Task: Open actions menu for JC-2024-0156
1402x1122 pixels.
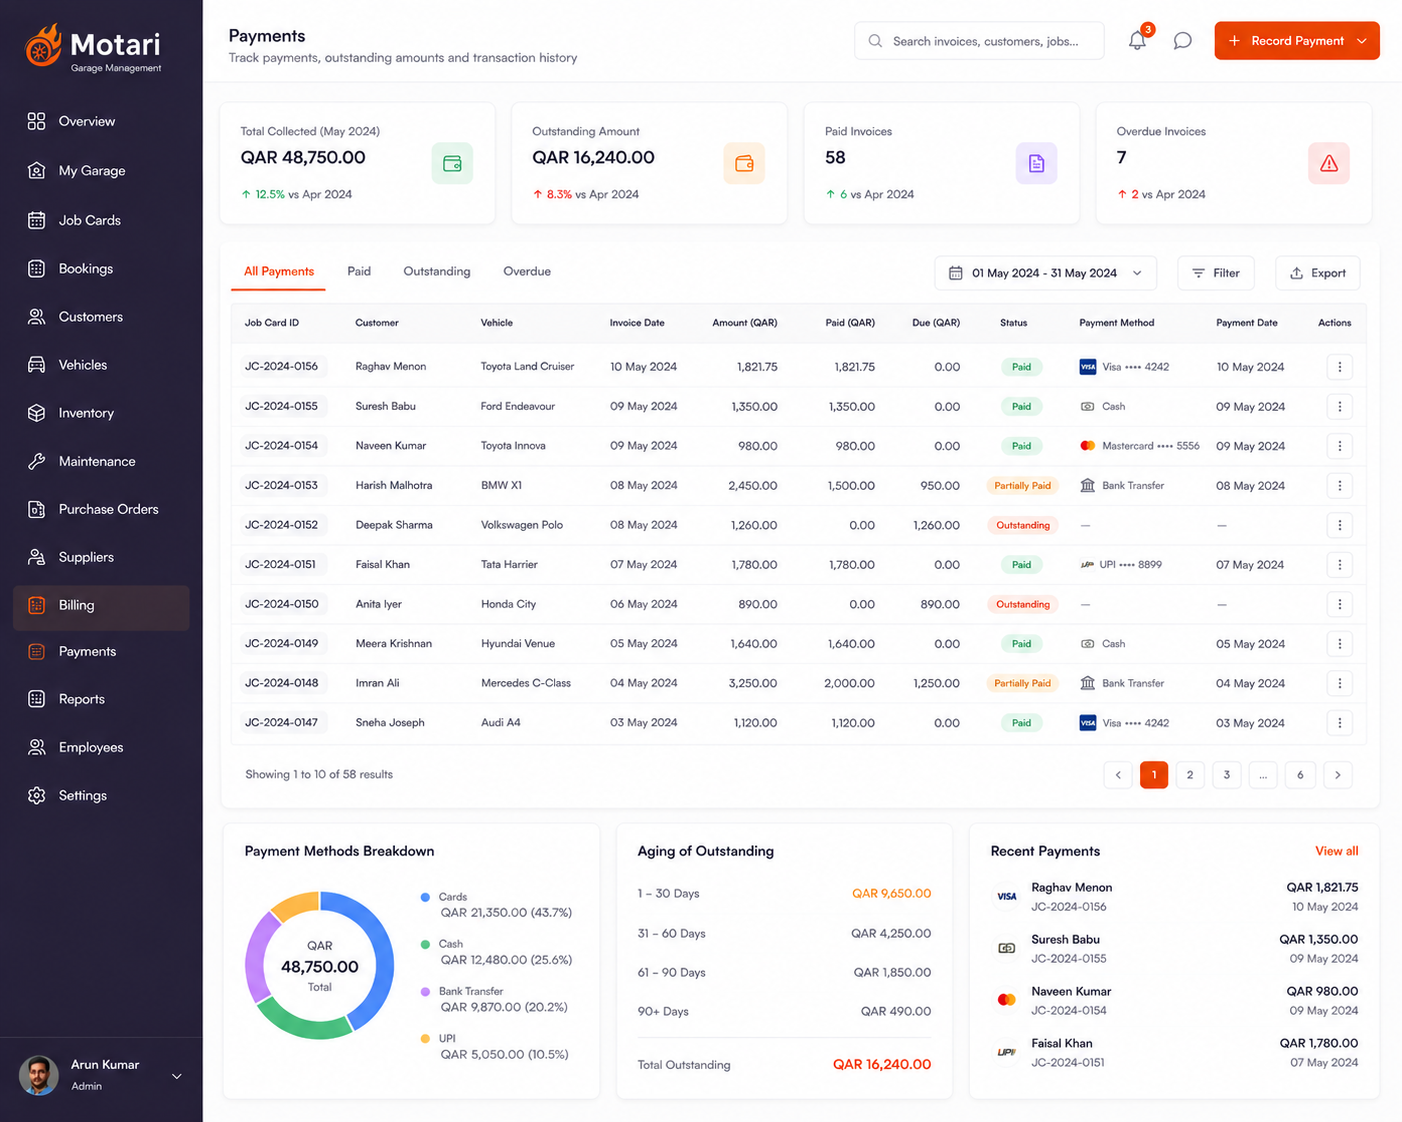Action: coord(1340,367)
